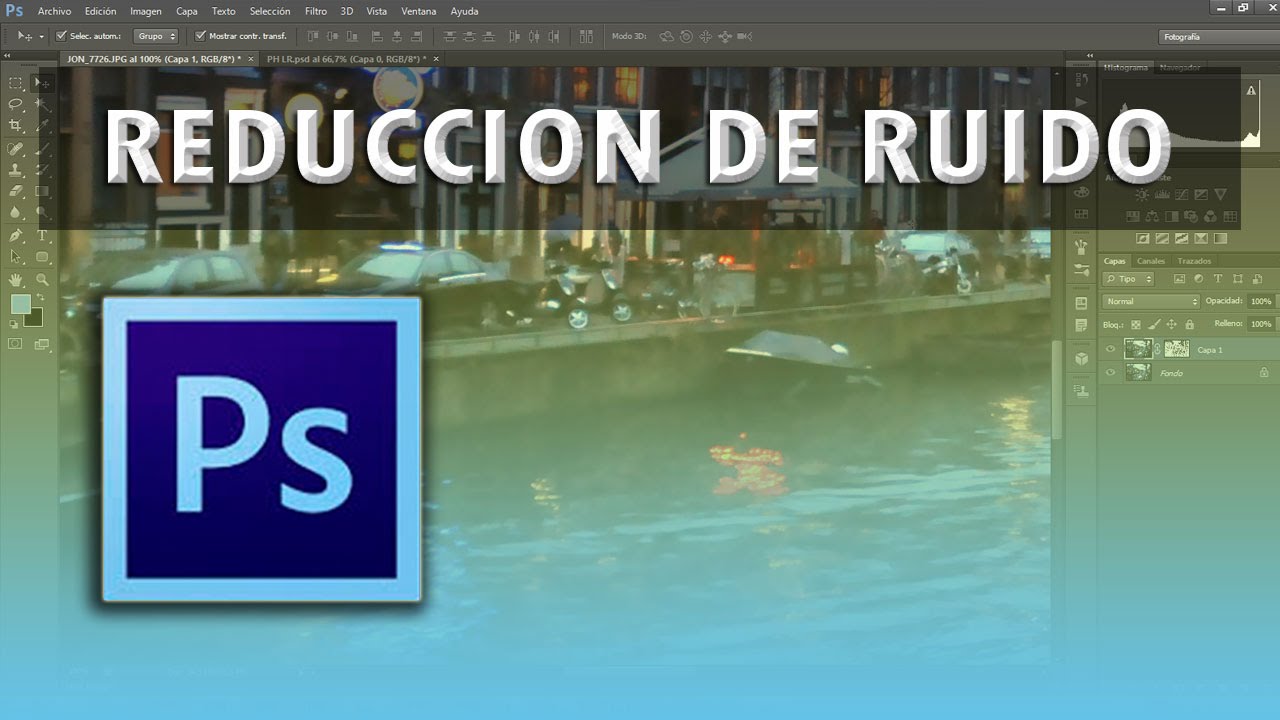Image resolution: width=1280 pixels, height=720 pixels.
Task: Select the foreground color swatch
Action: point(20,305)
